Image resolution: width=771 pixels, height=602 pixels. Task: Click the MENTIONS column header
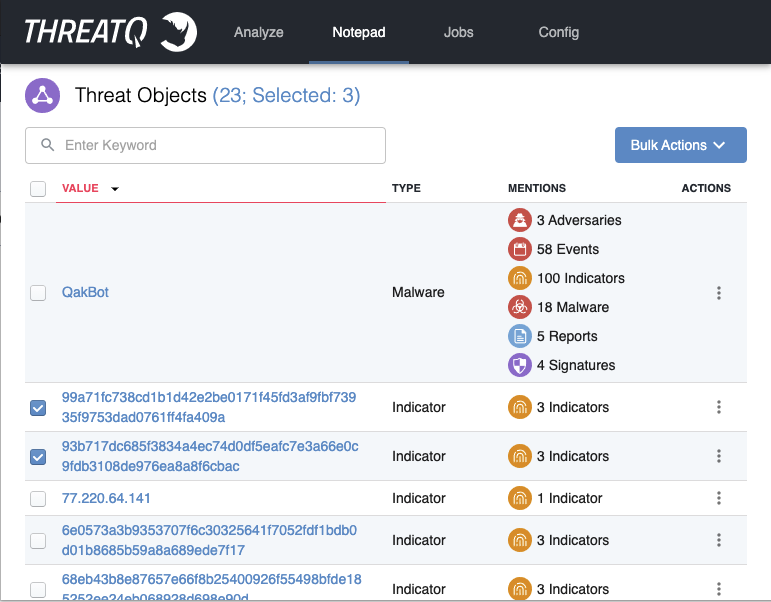tap(537, 188)
